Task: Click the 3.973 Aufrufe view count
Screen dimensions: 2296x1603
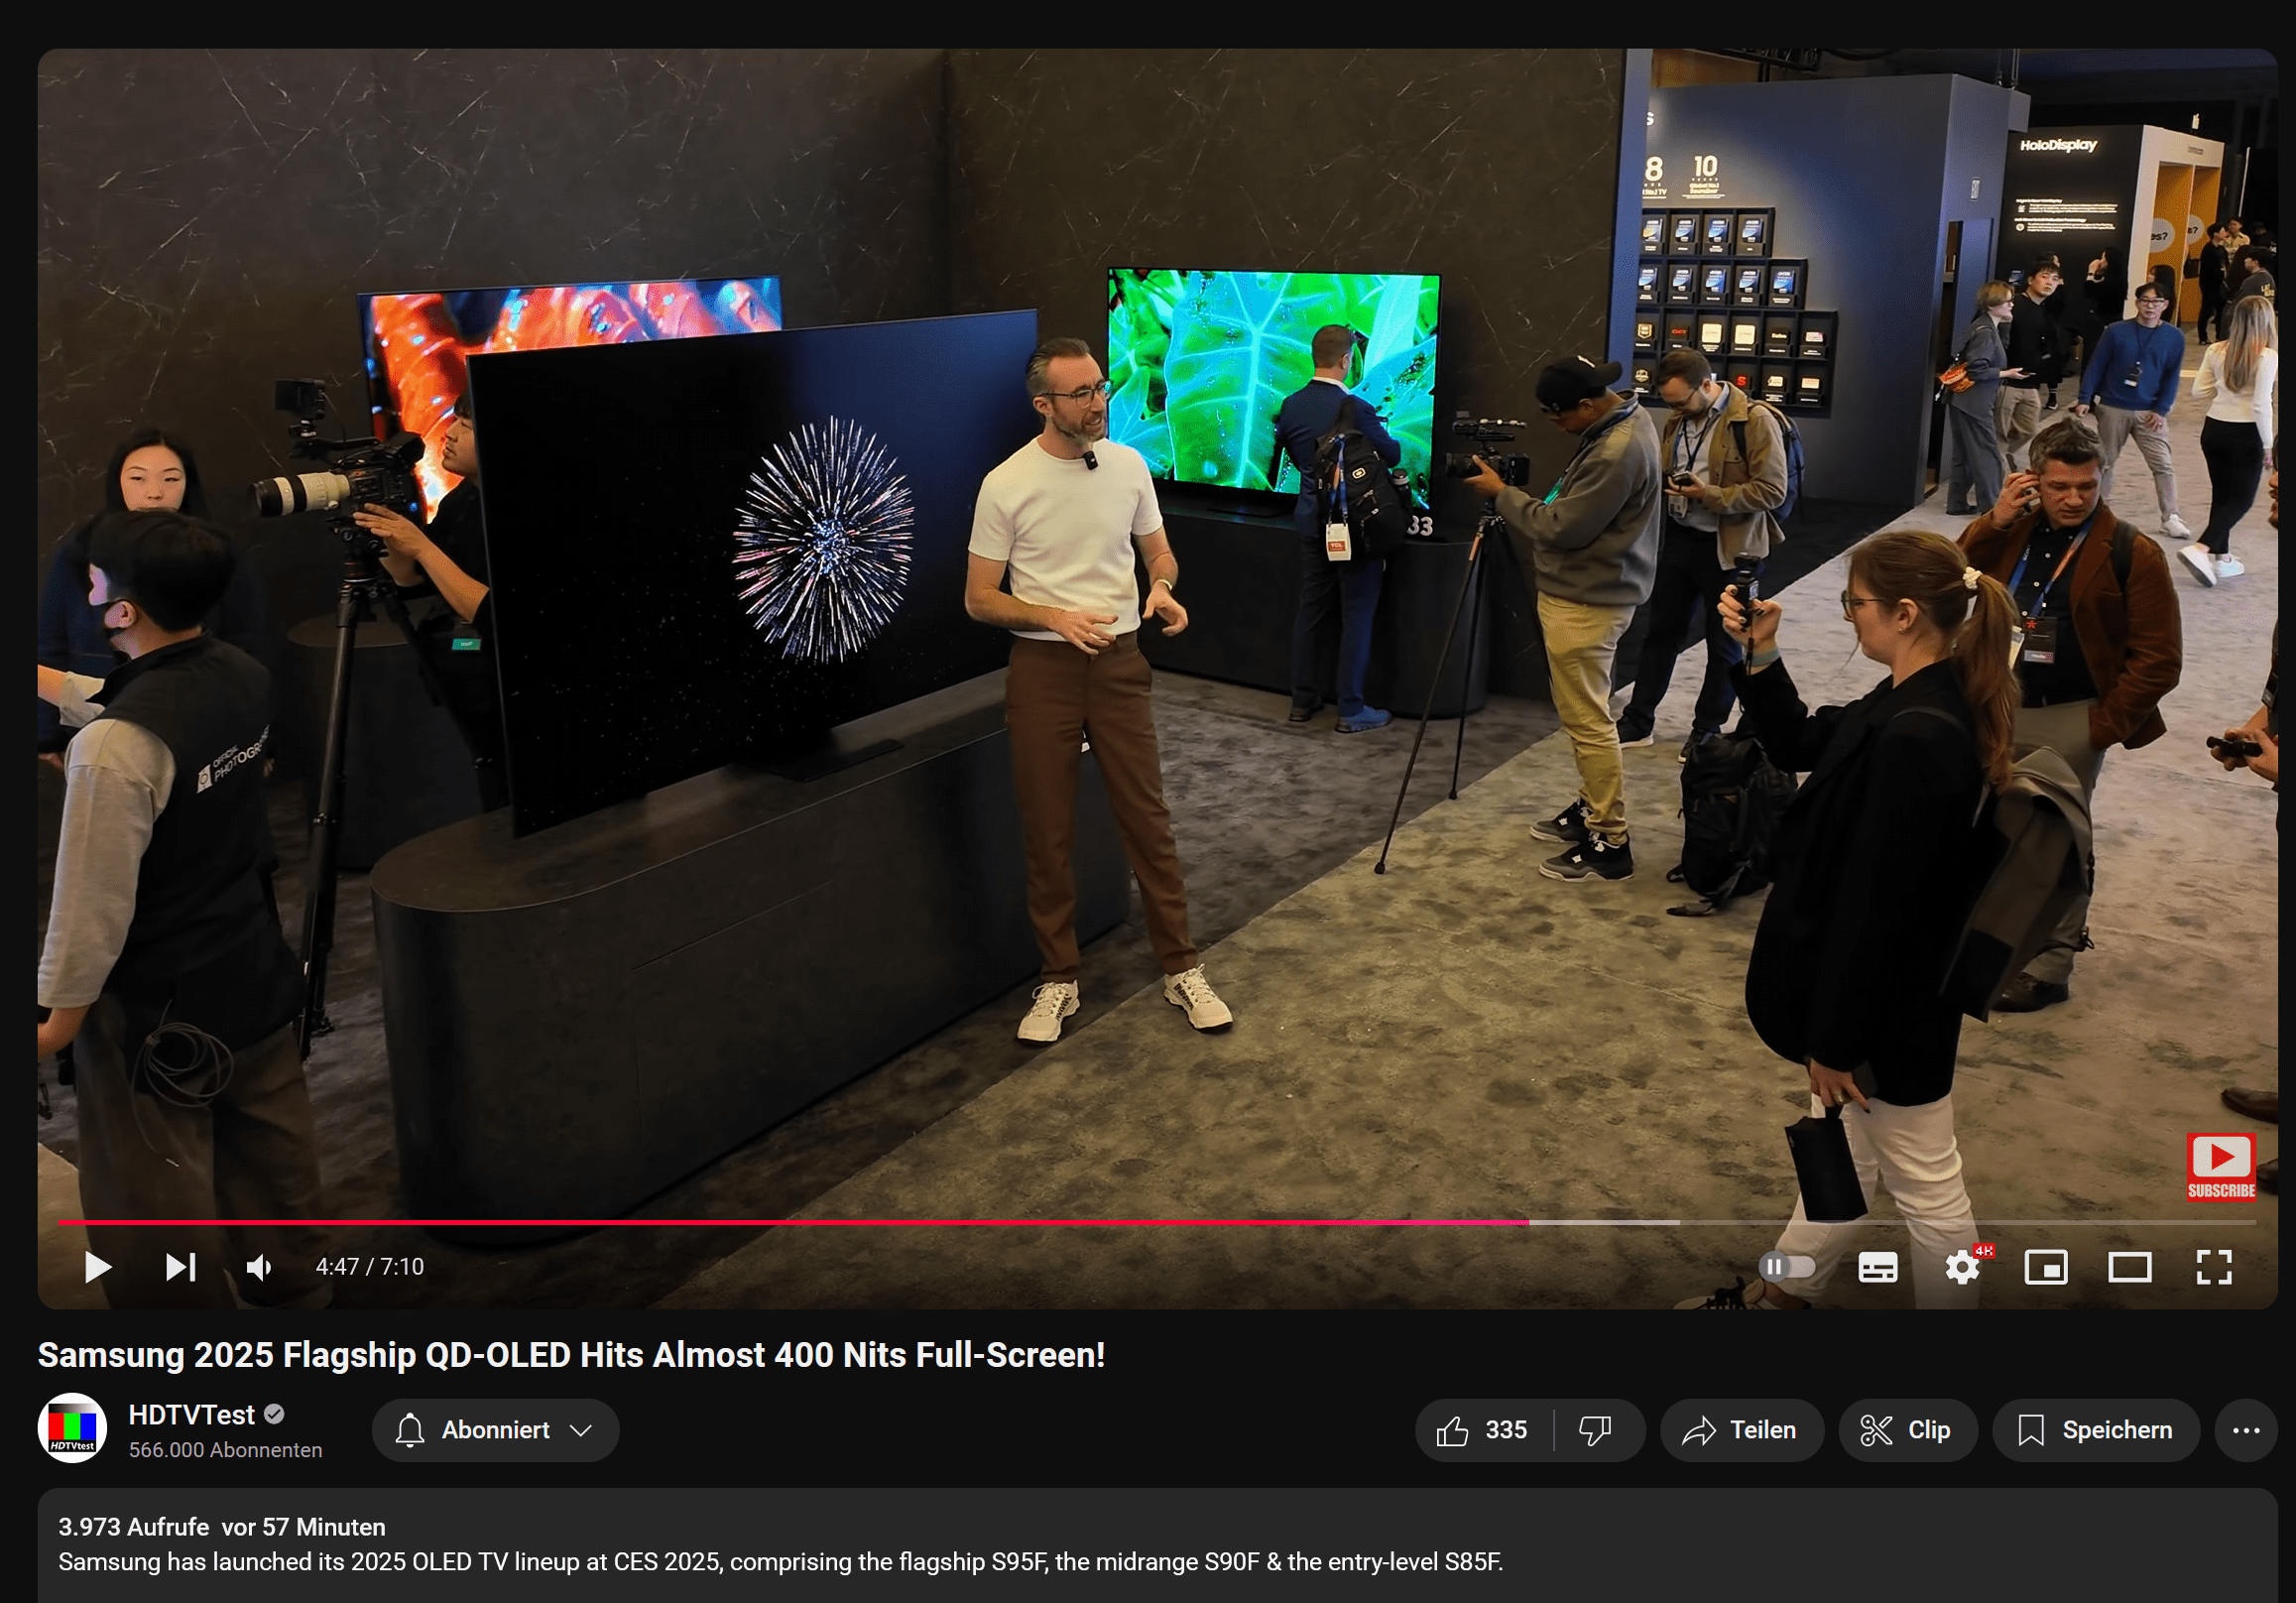Action: (133, 1527)
